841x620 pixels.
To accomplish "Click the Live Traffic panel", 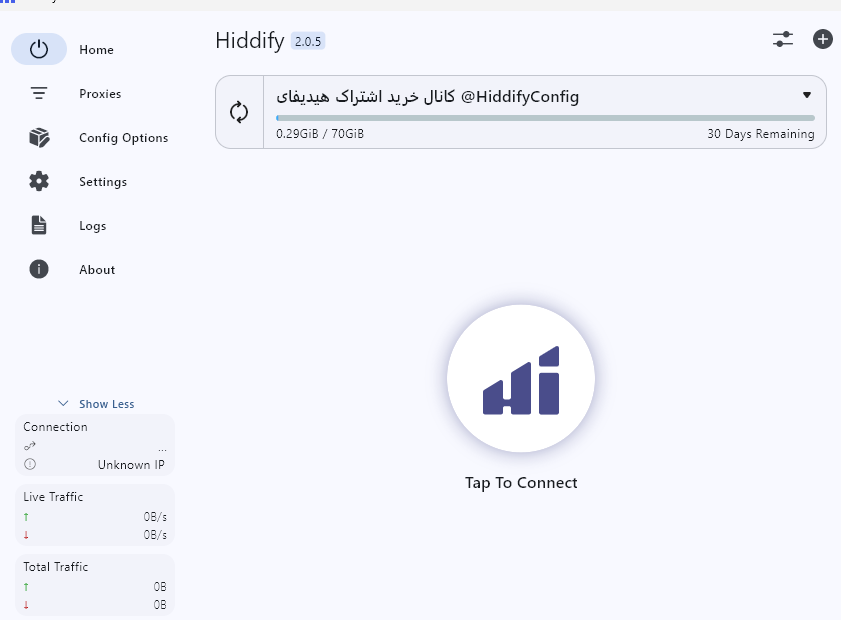I will [x=94, y=515].
